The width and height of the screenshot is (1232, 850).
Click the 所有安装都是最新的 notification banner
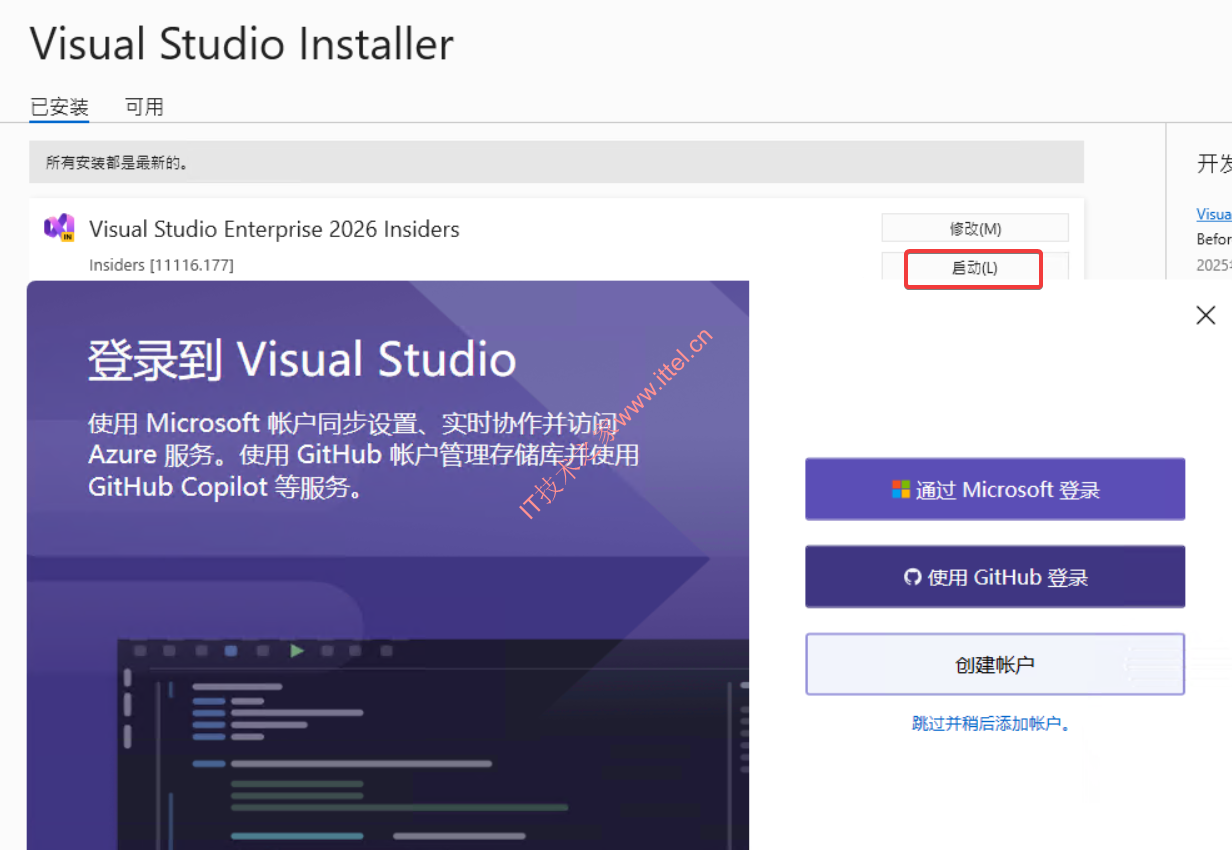click(556, 162)
